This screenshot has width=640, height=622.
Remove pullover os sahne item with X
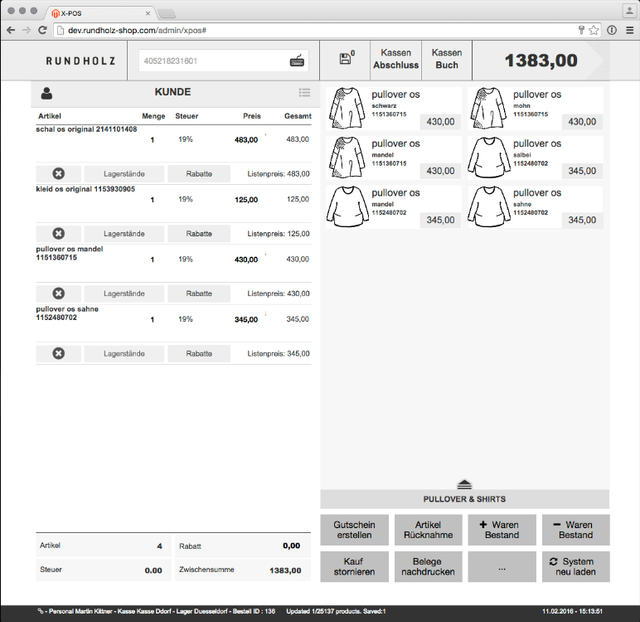(x=59, y=353)
